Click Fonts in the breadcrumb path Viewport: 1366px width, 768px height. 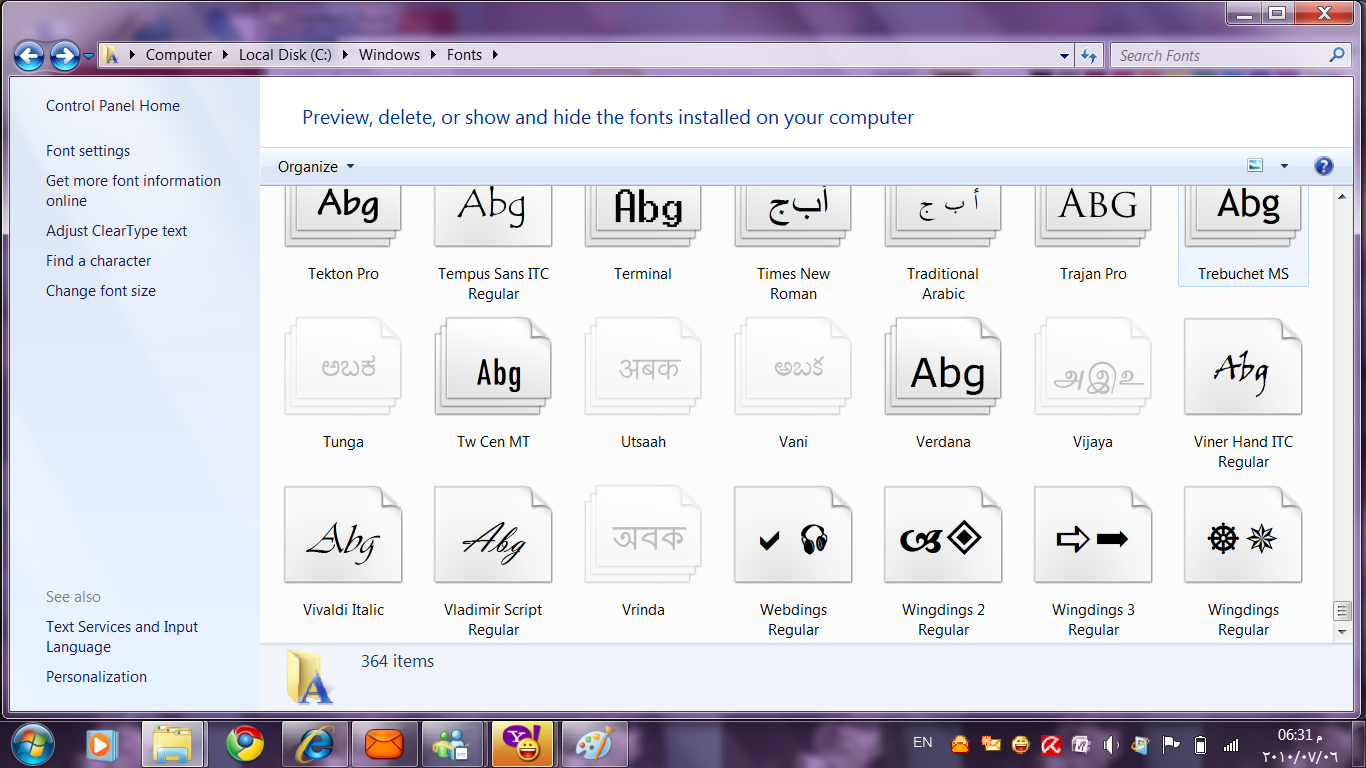pos(464,55)
